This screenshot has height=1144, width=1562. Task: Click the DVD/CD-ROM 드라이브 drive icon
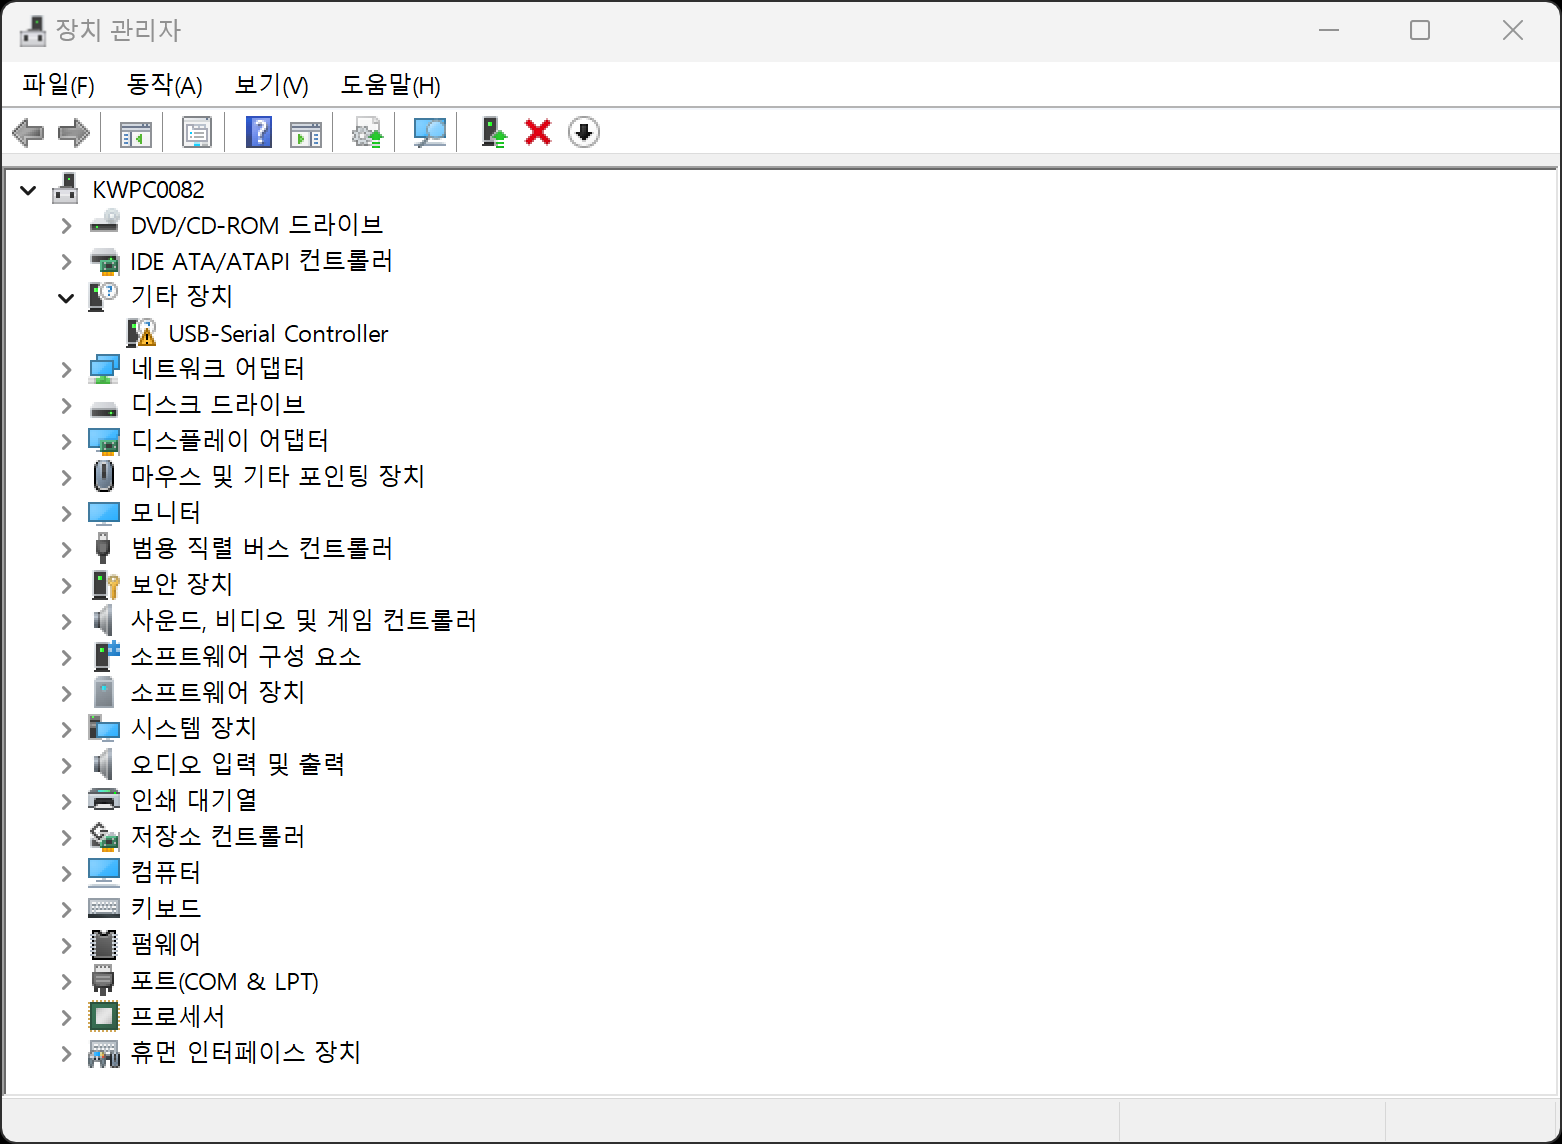pyautogui.click(x=104, y=224)
